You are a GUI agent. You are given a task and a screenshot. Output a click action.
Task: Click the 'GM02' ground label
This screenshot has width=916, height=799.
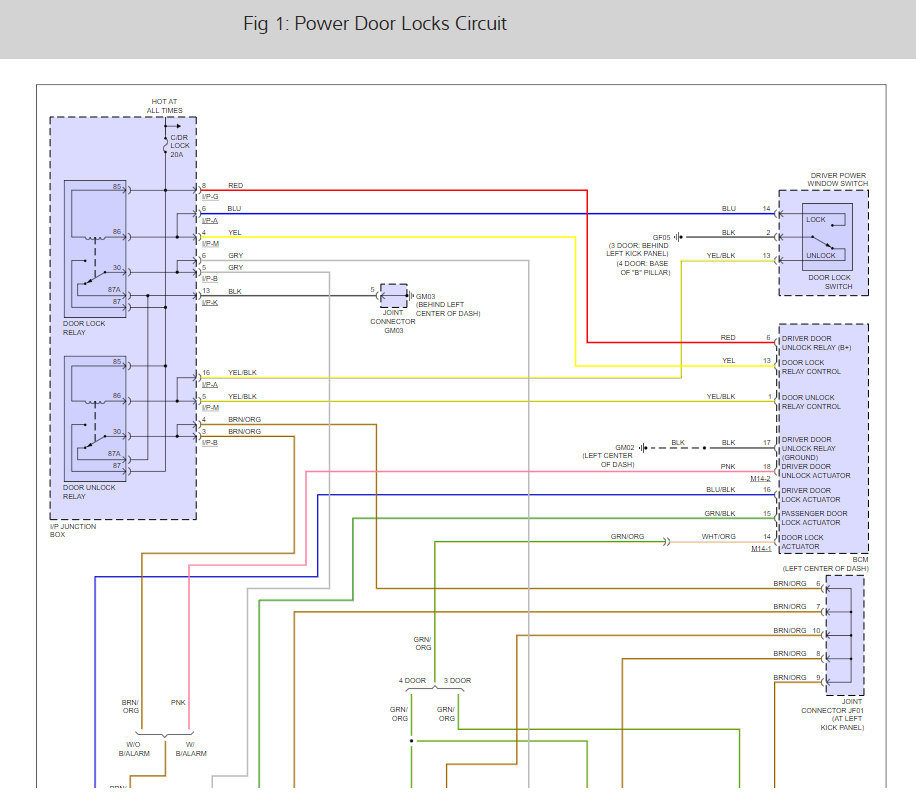click(624, 448)
